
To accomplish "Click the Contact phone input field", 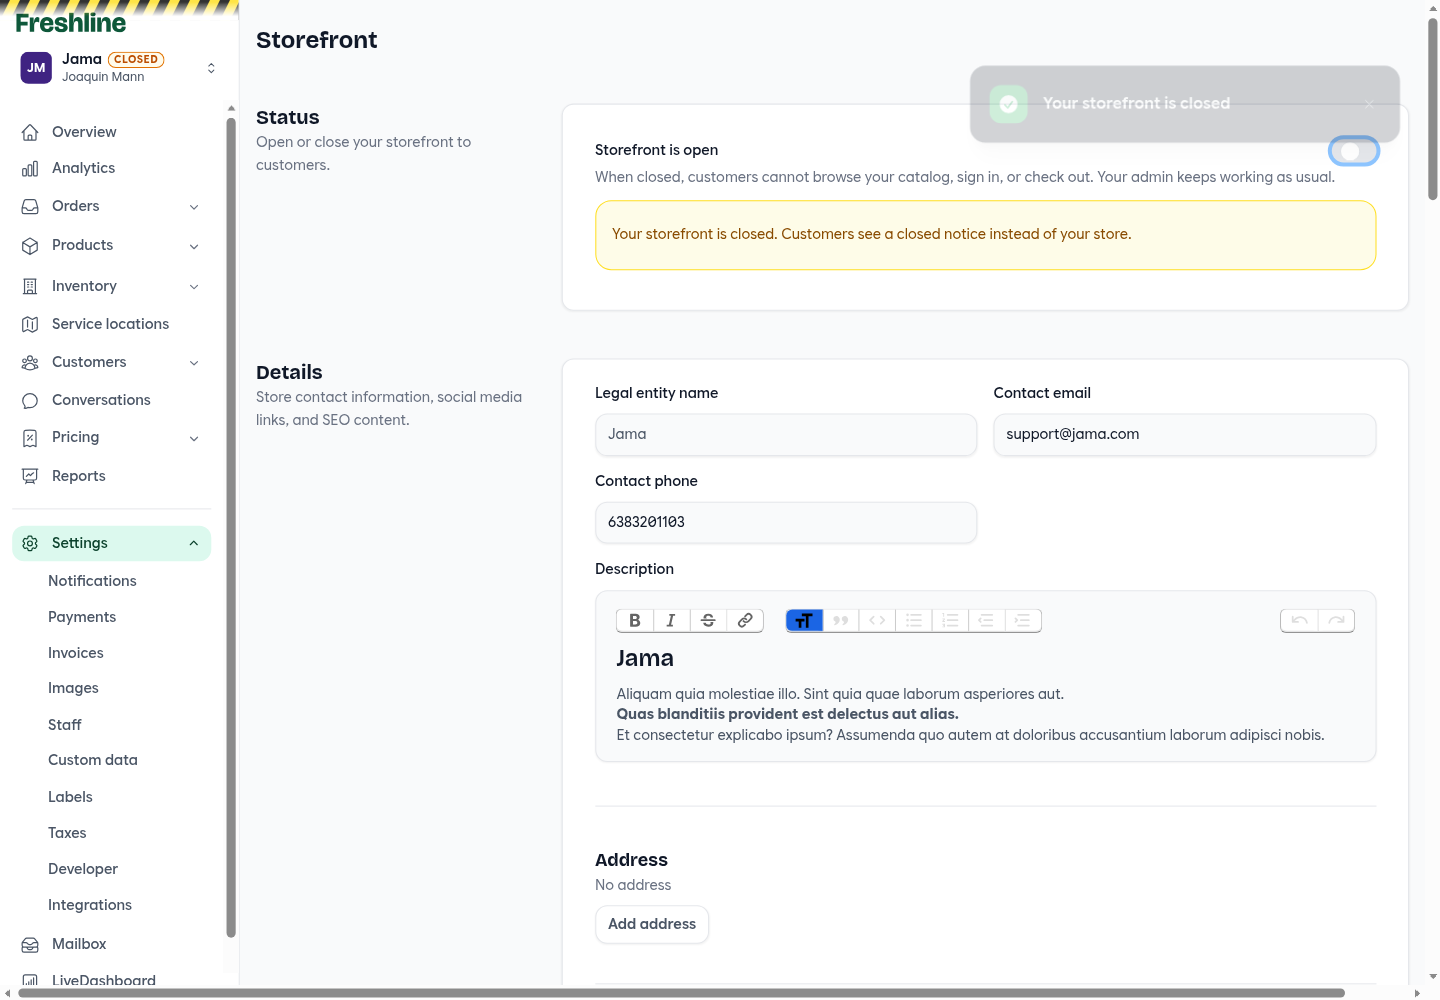I will point(786,523).
